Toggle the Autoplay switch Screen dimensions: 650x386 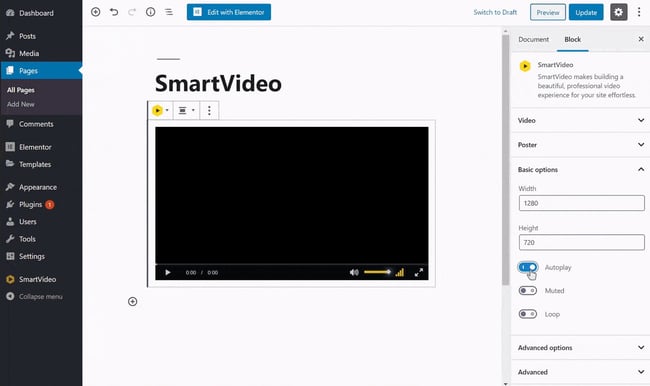pos(528,267)
